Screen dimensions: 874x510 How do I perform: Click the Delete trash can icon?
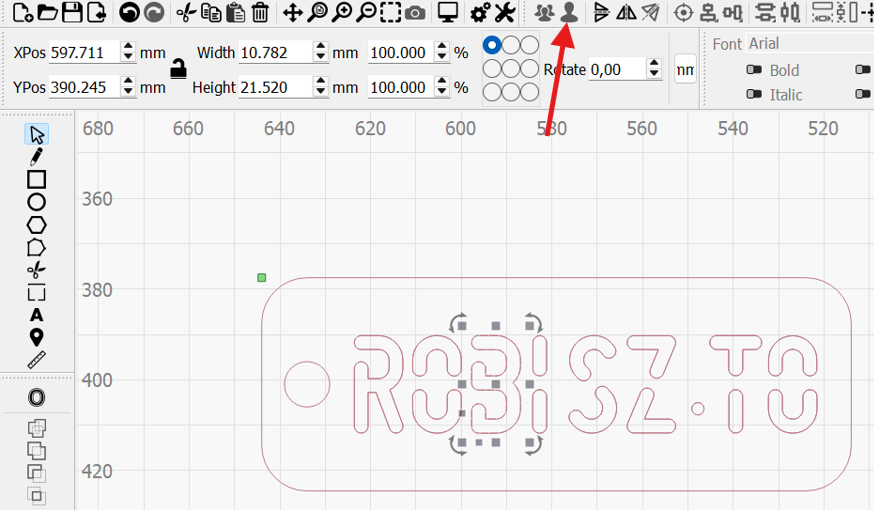260,12
